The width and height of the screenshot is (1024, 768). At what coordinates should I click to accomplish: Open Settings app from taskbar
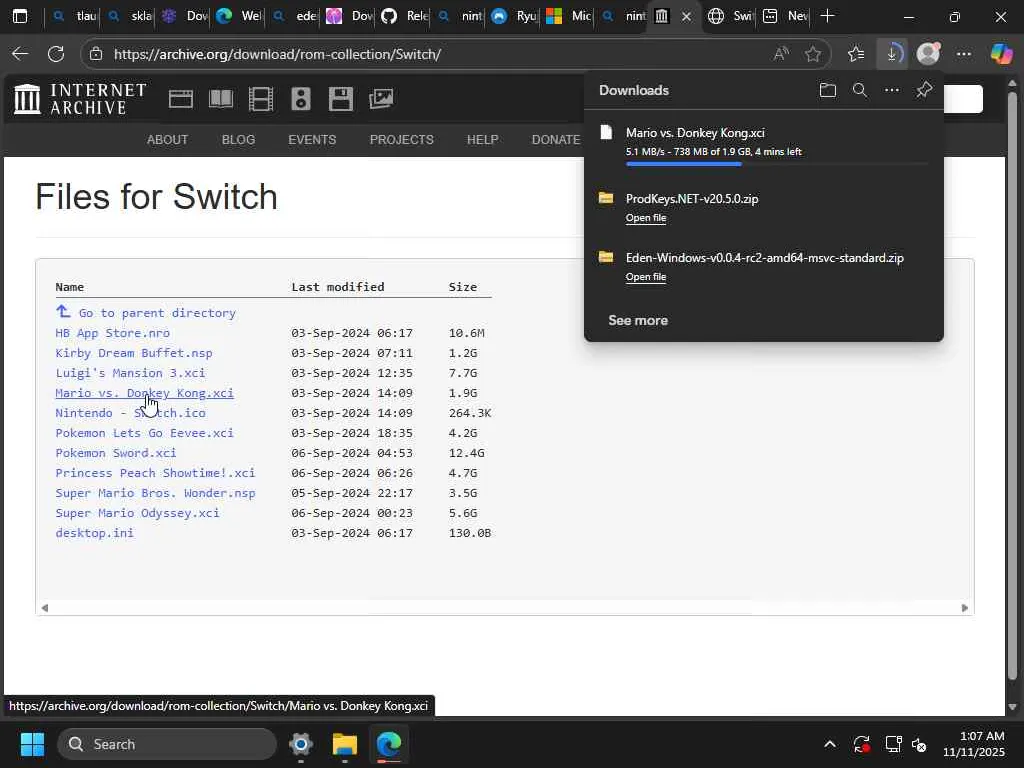[301, 744]
